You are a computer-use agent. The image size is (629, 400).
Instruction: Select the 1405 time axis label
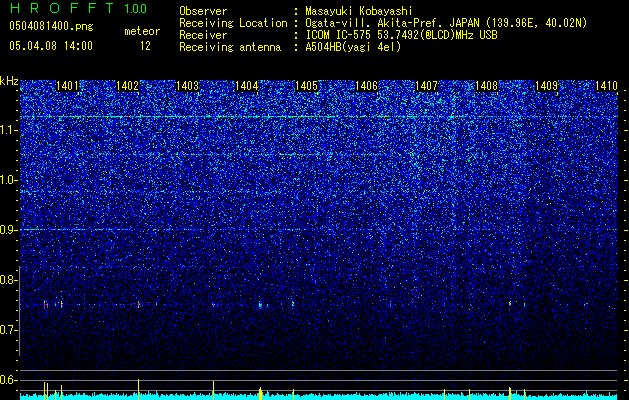click(x=306, y=86)
